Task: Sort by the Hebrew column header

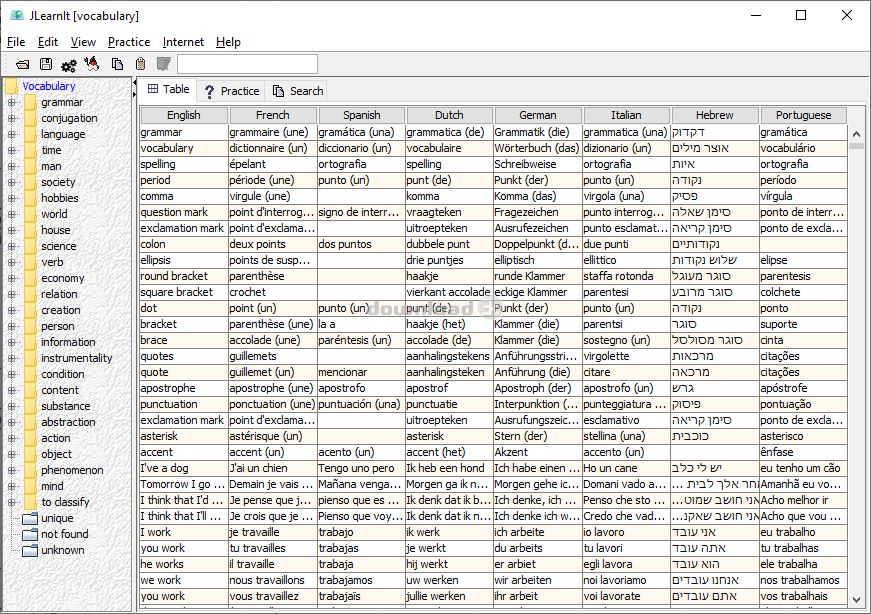Action: pos(714,115)
